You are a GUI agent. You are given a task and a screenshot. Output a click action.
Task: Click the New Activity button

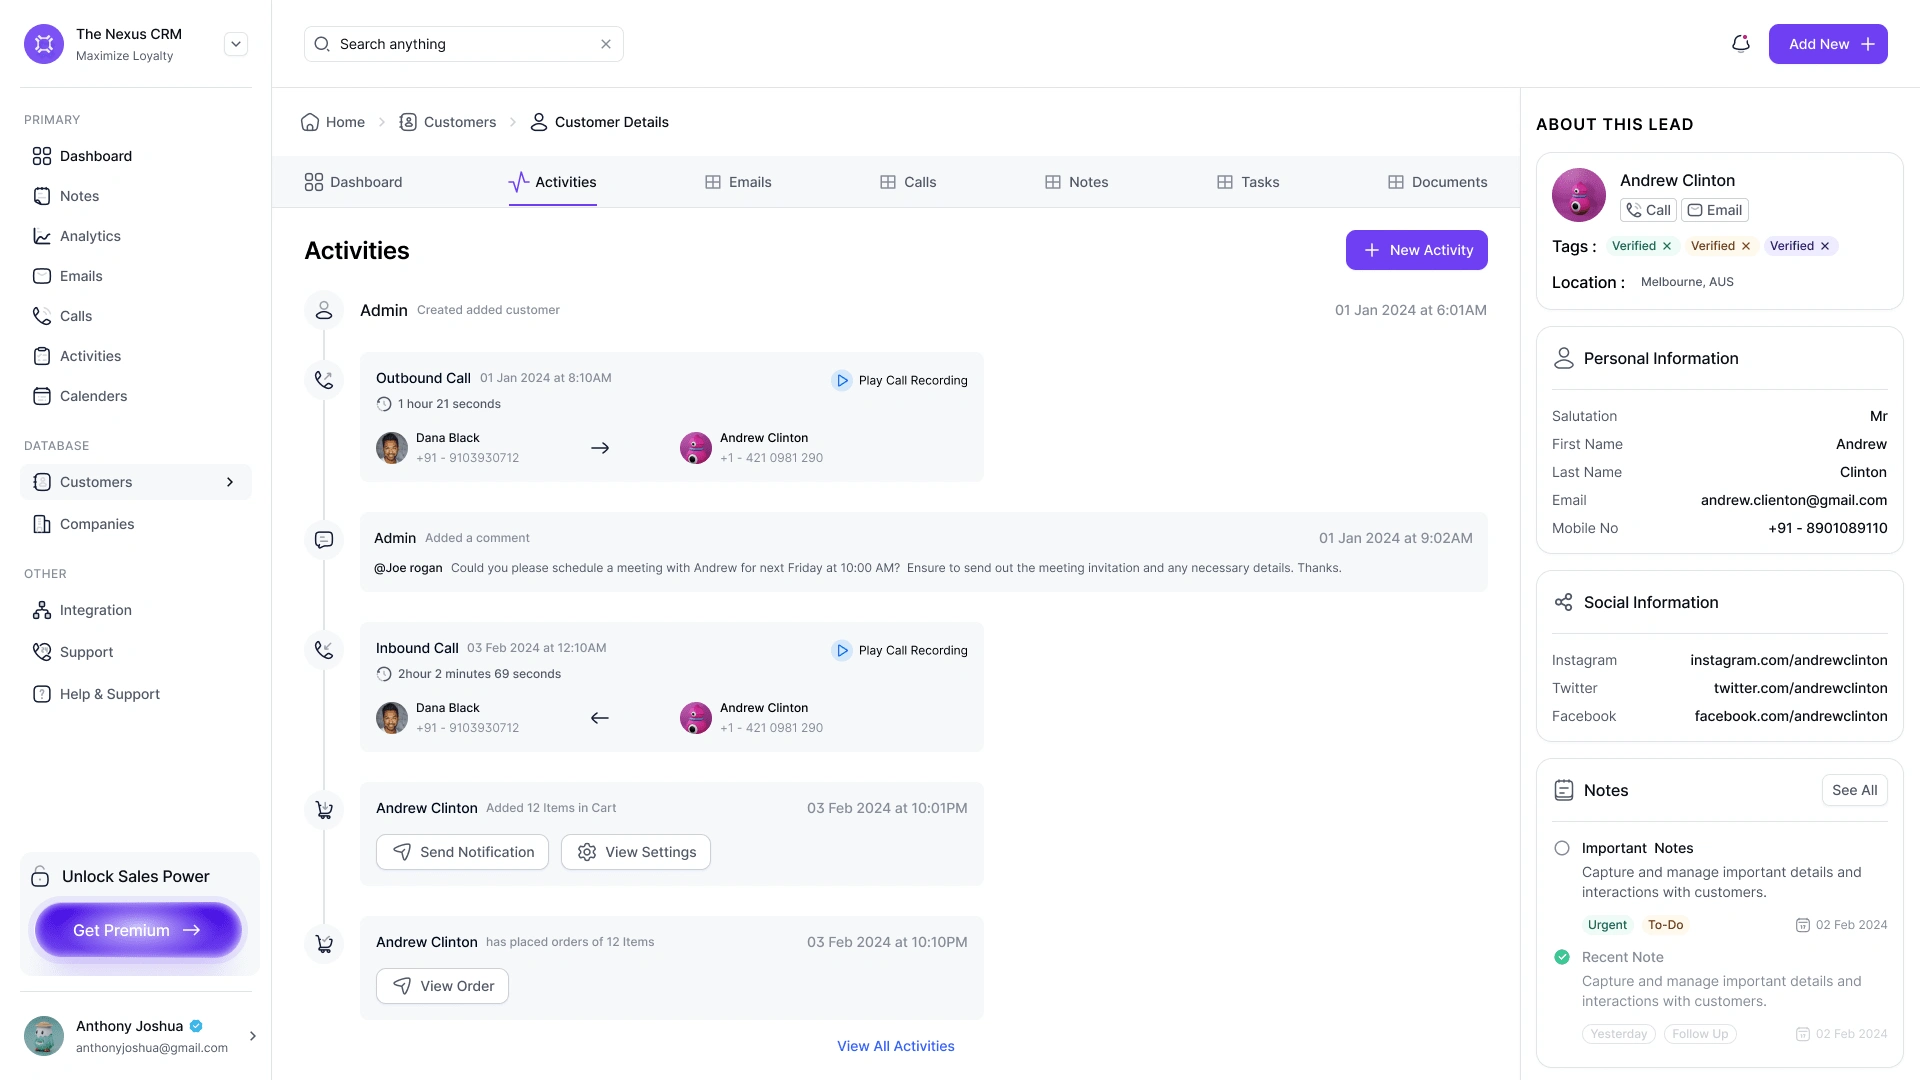[x=1416, y=249]
